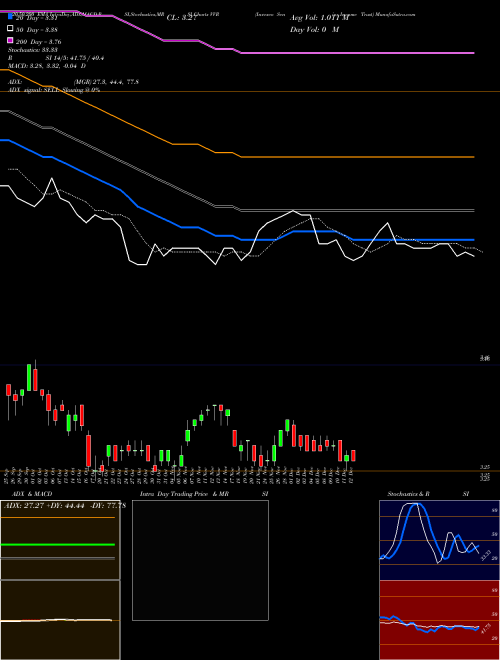The width and height of the screenshot is (500, 660).
Task: Click the blue stochastics oscillator chart
Action: click(x=439, y=540)
